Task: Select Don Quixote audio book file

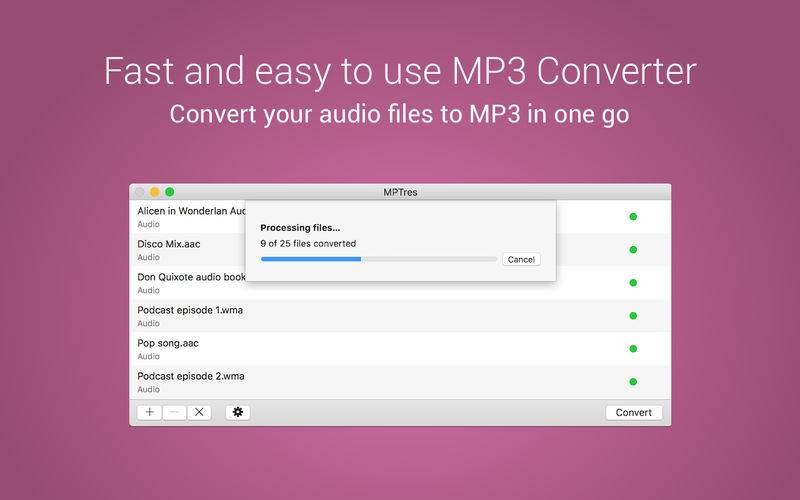Action: [x=401, y=283]
